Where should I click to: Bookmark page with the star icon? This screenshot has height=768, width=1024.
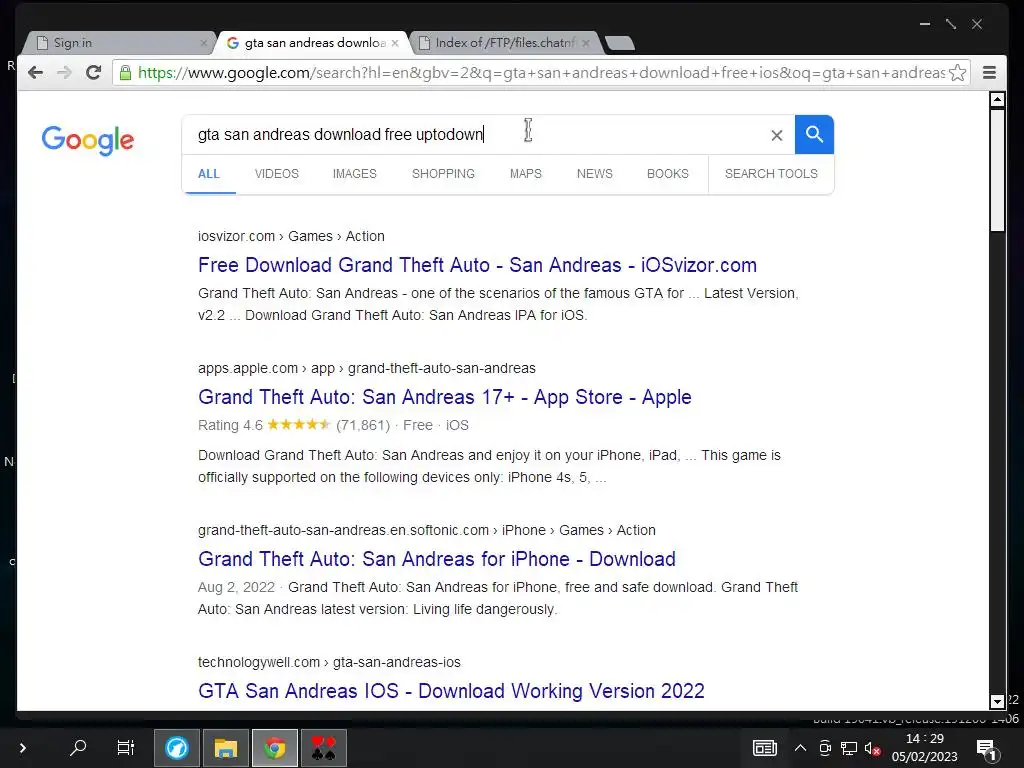click(957, 72)
